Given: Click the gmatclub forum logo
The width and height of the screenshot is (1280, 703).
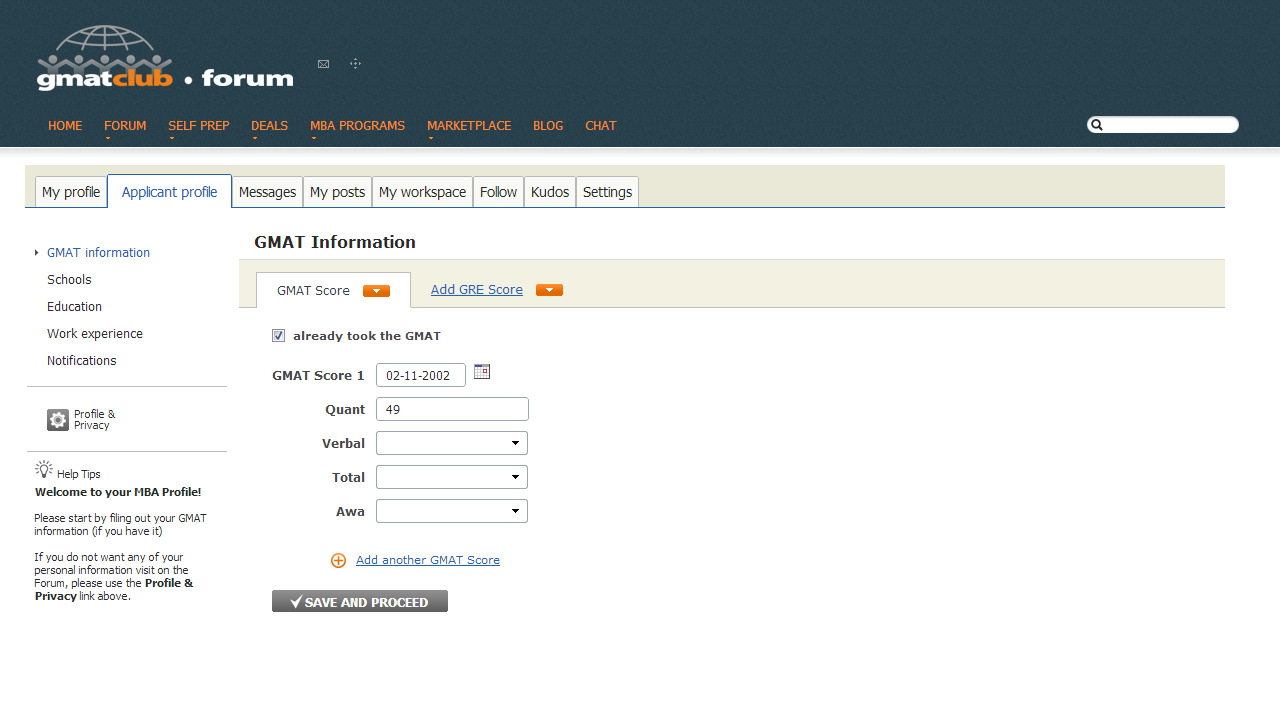Looking at the screenshot, I should [165, 59].
